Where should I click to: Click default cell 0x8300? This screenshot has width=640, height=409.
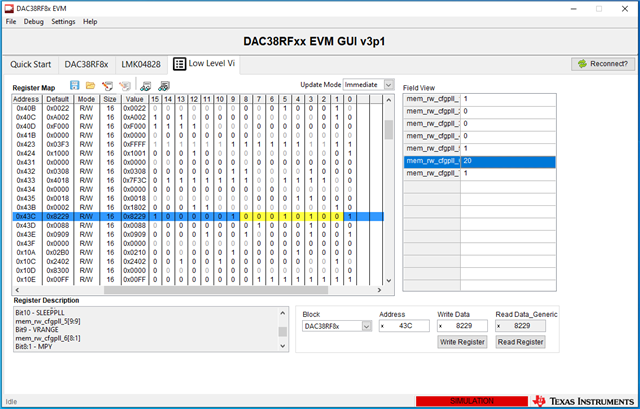[x=58, y=270]
